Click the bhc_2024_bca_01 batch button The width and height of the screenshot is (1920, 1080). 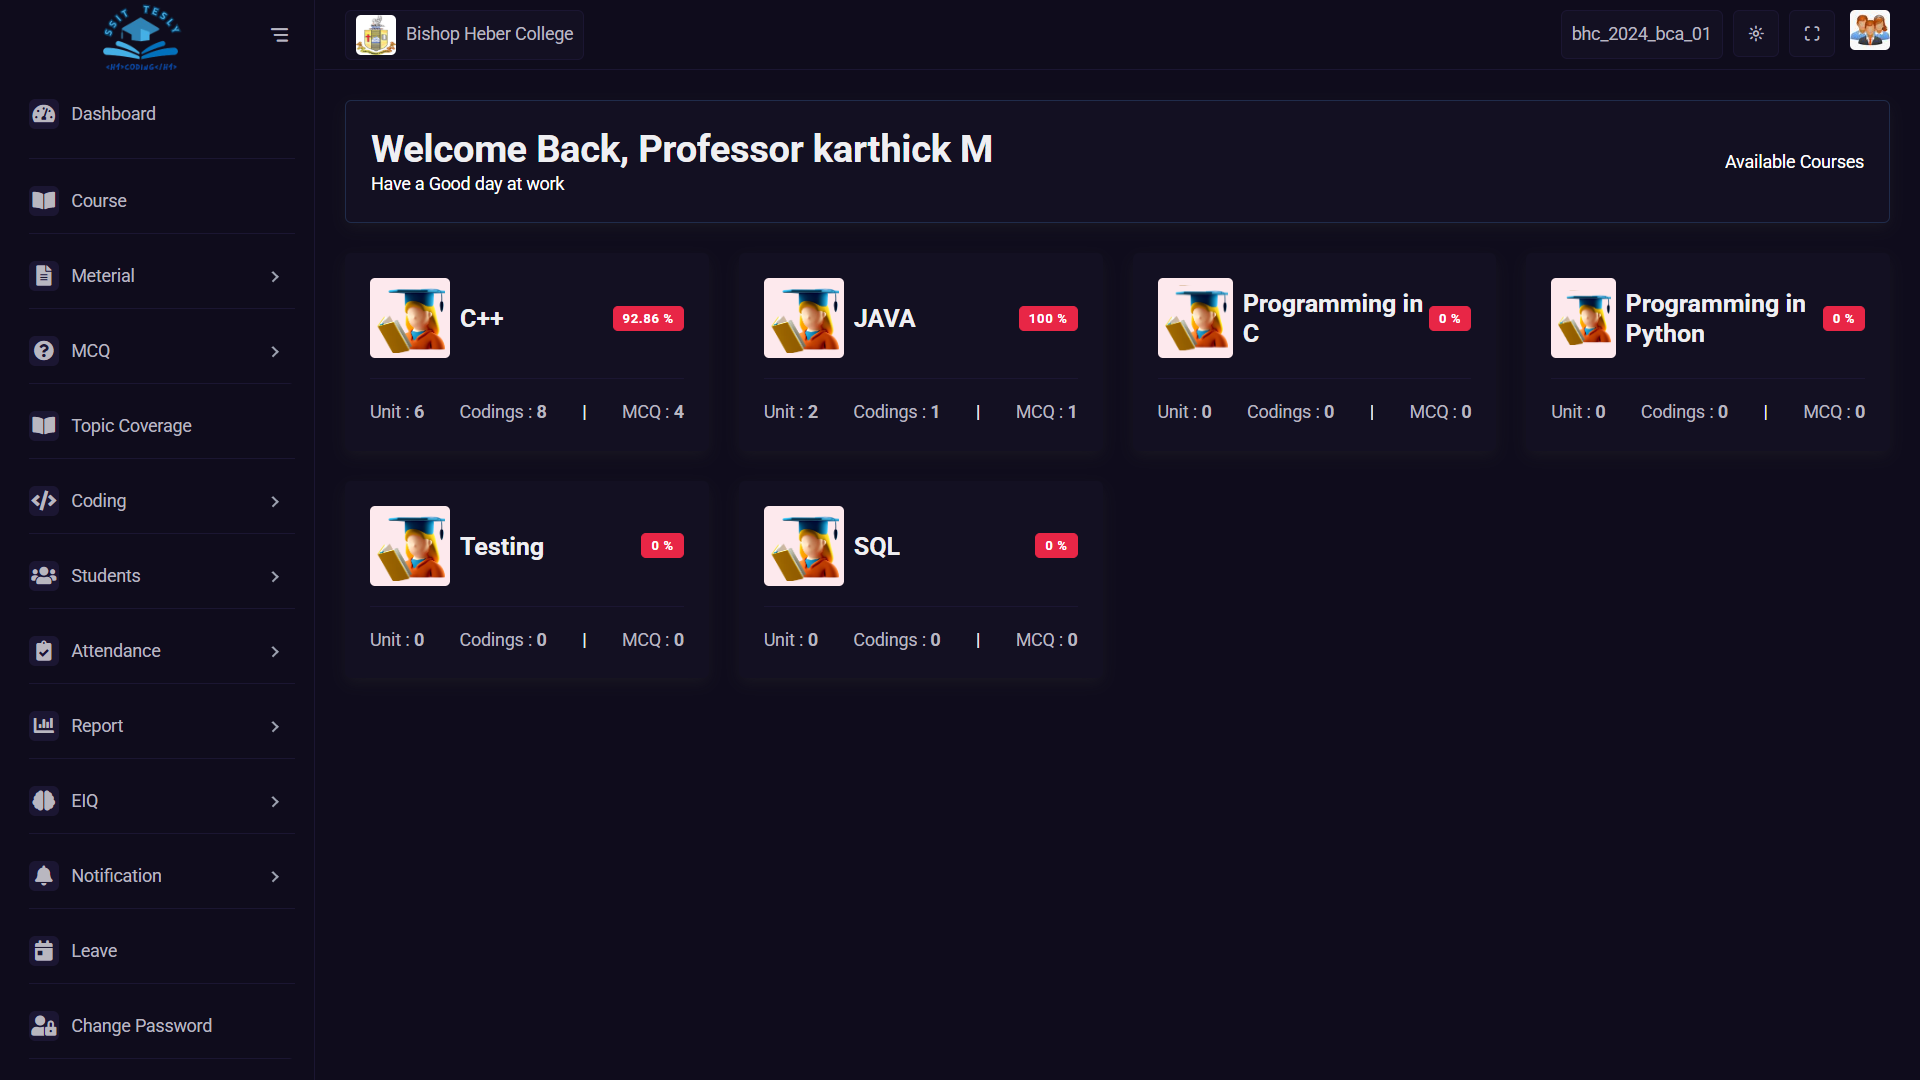tap(1641, 34)
